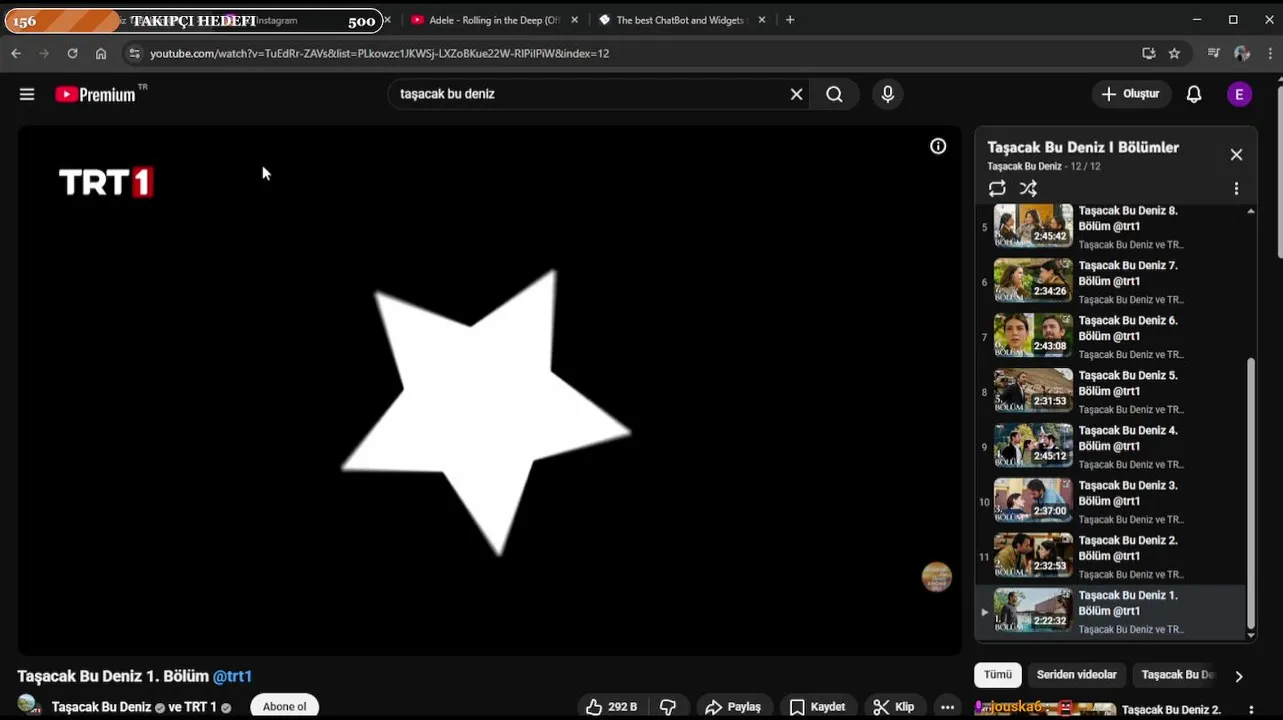The image size is (1283, 720).
Task: Close the Adele Rolling in the Deep tab
Action: [574, 20]
